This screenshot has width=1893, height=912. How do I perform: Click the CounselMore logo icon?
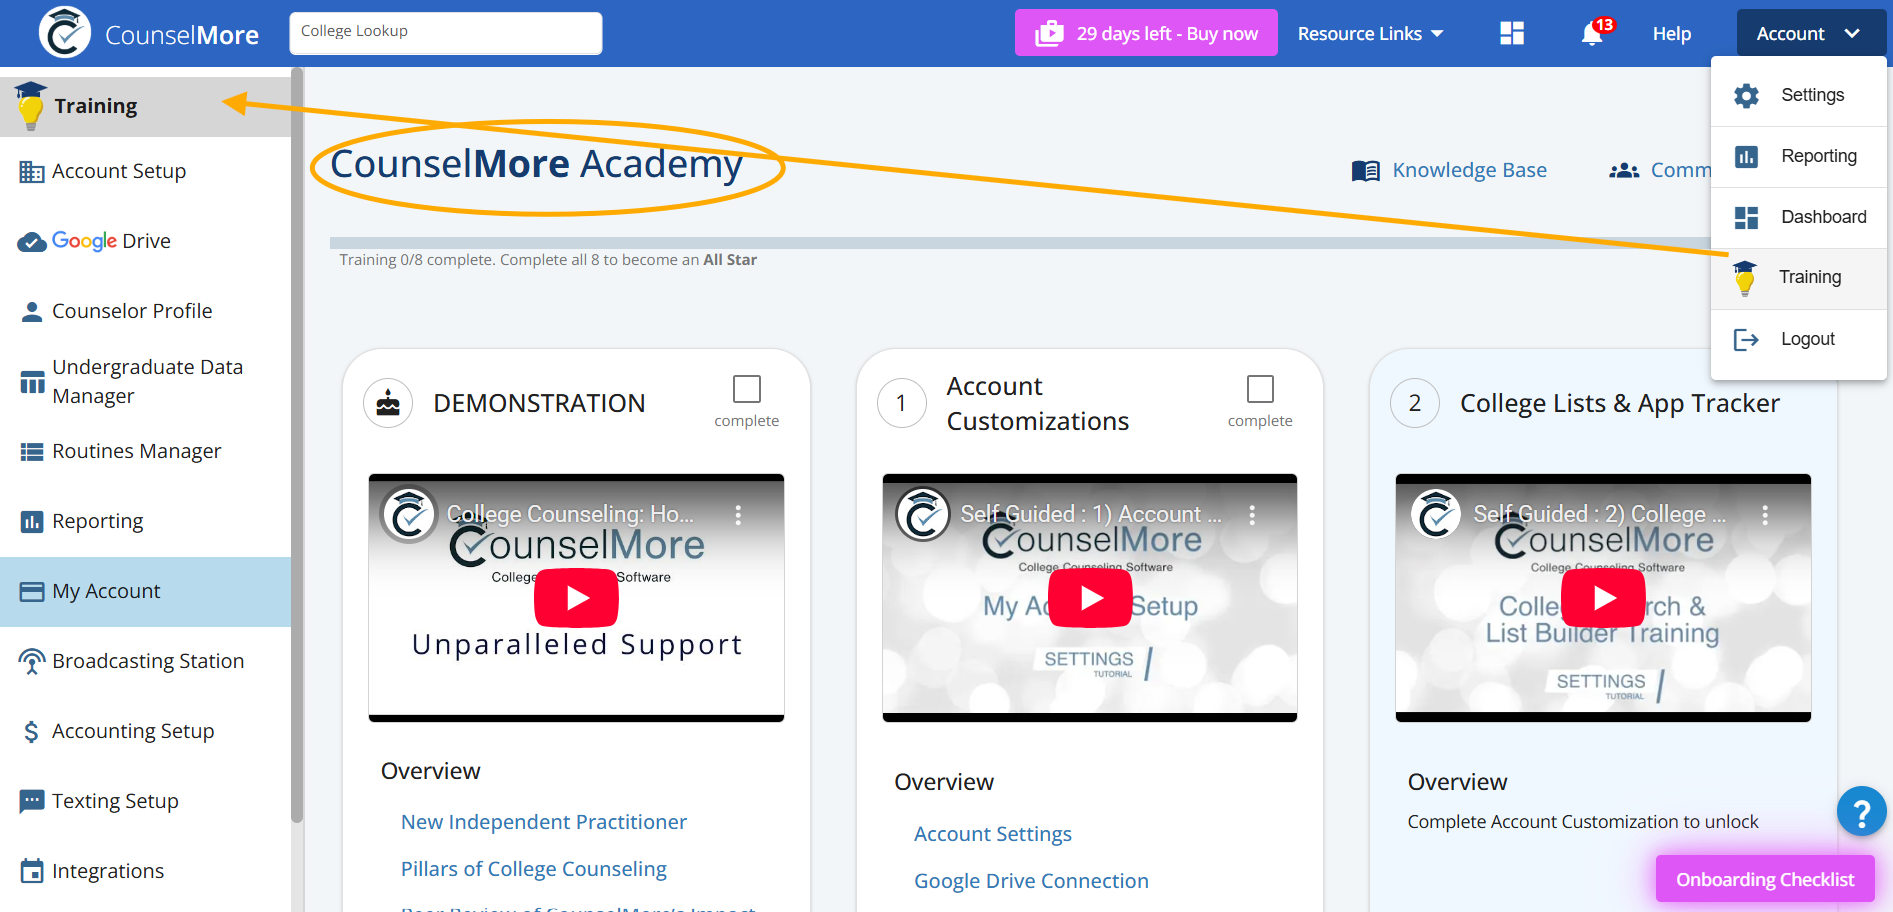(x=65, y=33)
